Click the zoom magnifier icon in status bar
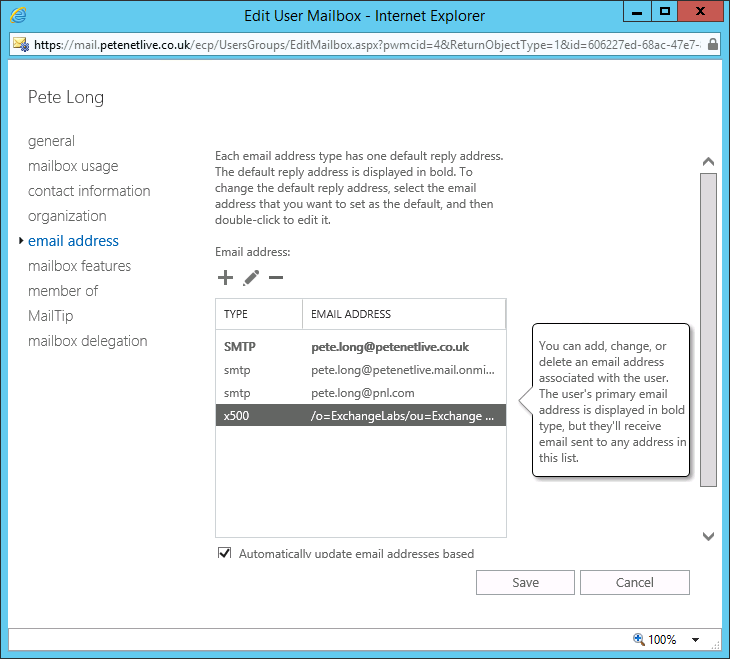The height and width of the screenshot is (659, 730). 639,639
